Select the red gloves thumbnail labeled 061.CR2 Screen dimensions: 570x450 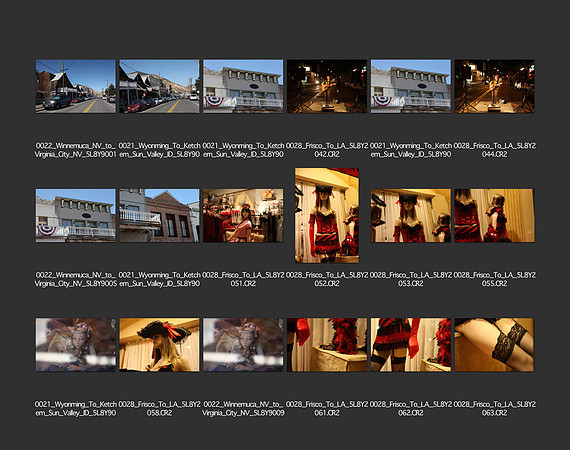point(327,345)
